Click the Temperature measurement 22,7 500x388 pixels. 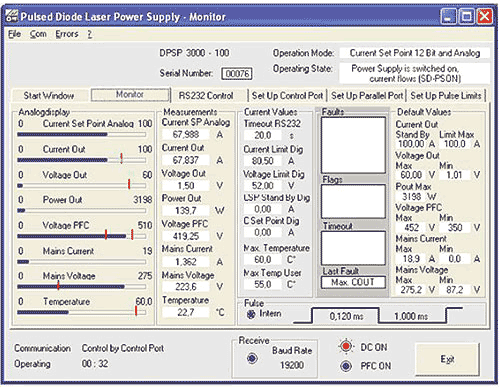tap(186, 313)
